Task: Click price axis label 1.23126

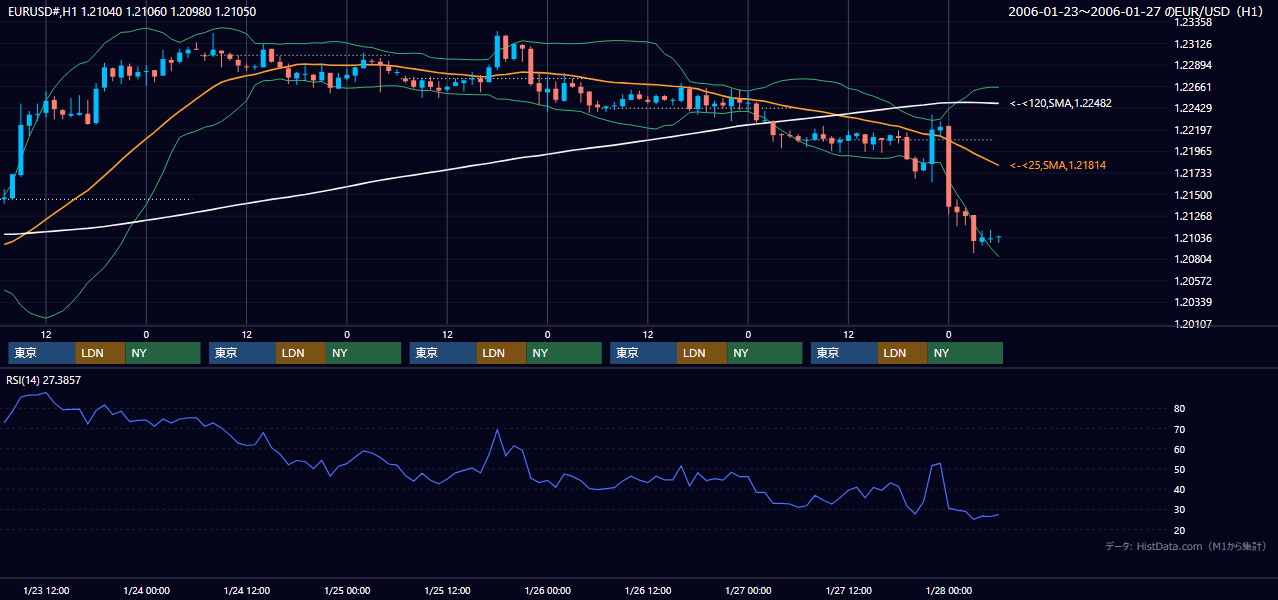Action: (x=1193, y=44)
